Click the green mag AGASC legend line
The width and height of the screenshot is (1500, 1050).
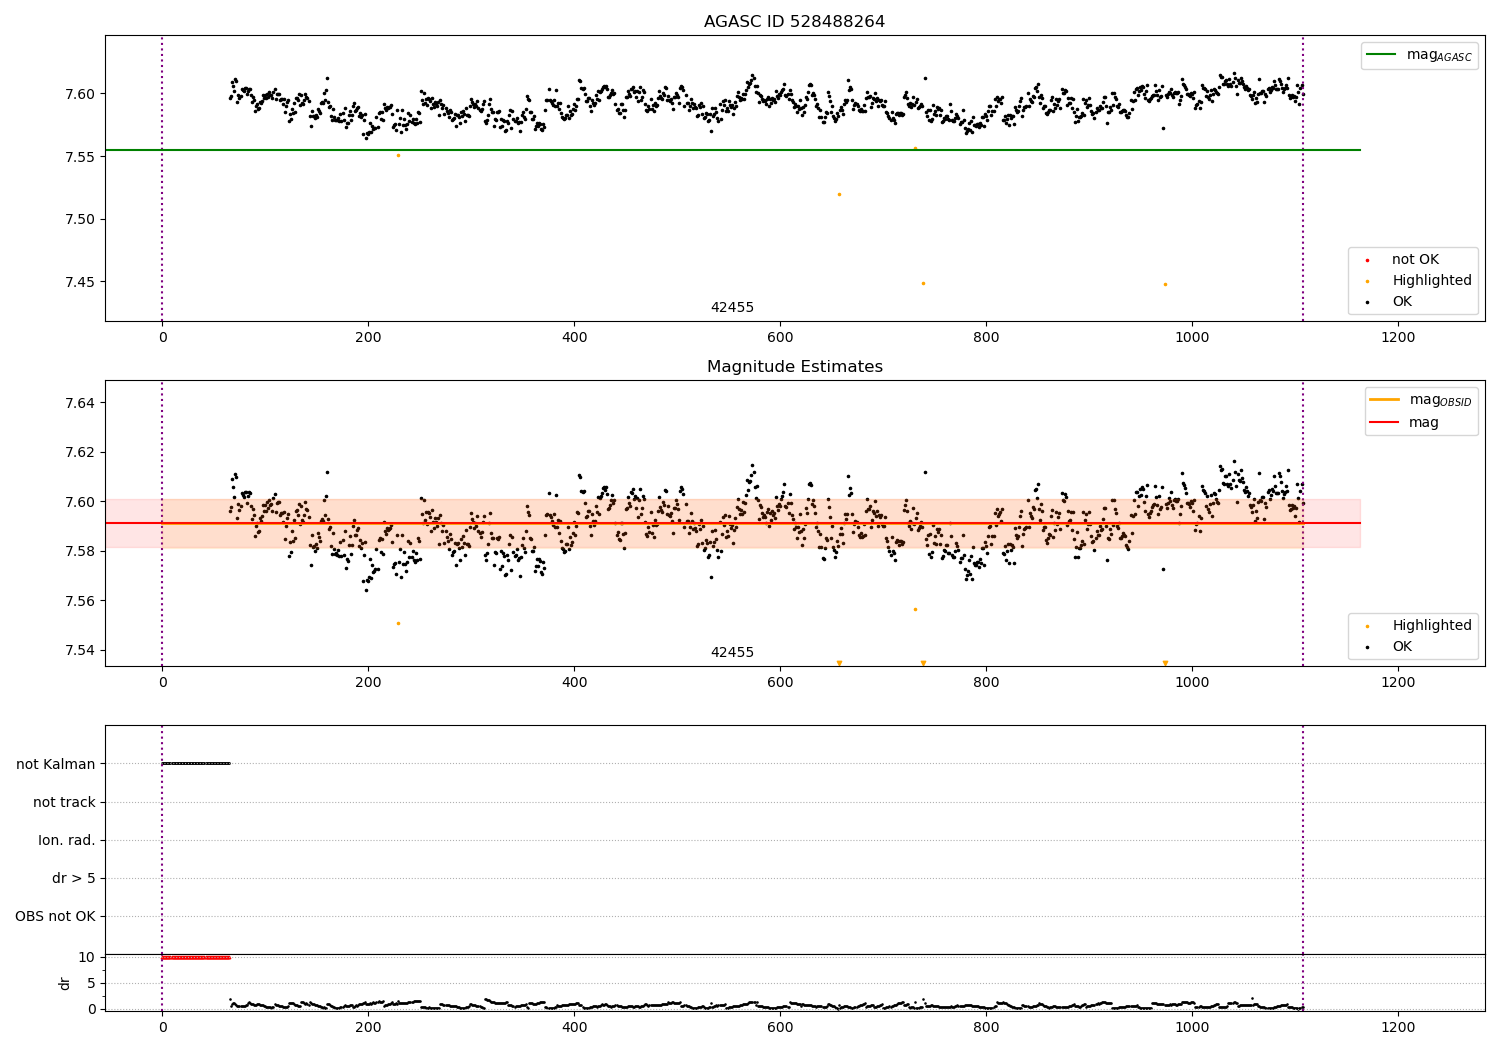[1382, 55]
